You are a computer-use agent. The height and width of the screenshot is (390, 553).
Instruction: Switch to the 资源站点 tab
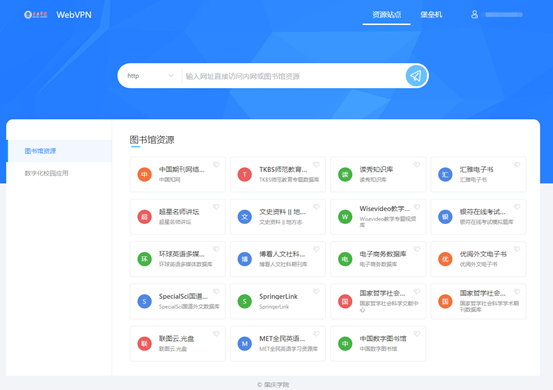[x=387, y=14]
